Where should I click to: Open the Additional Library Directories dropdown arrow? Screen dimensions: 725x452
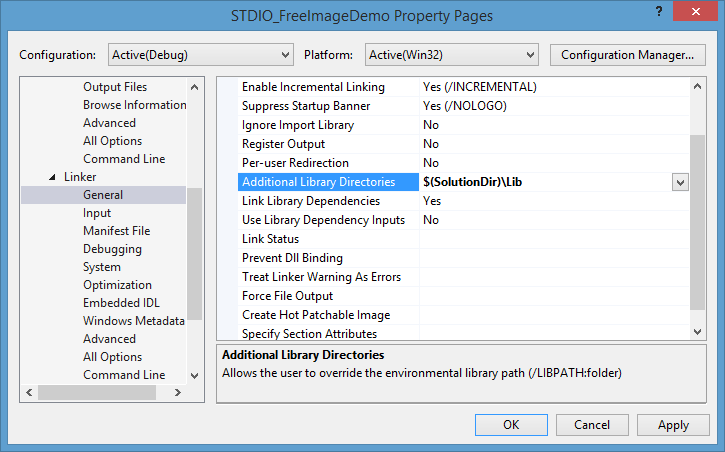pos(680,182)
